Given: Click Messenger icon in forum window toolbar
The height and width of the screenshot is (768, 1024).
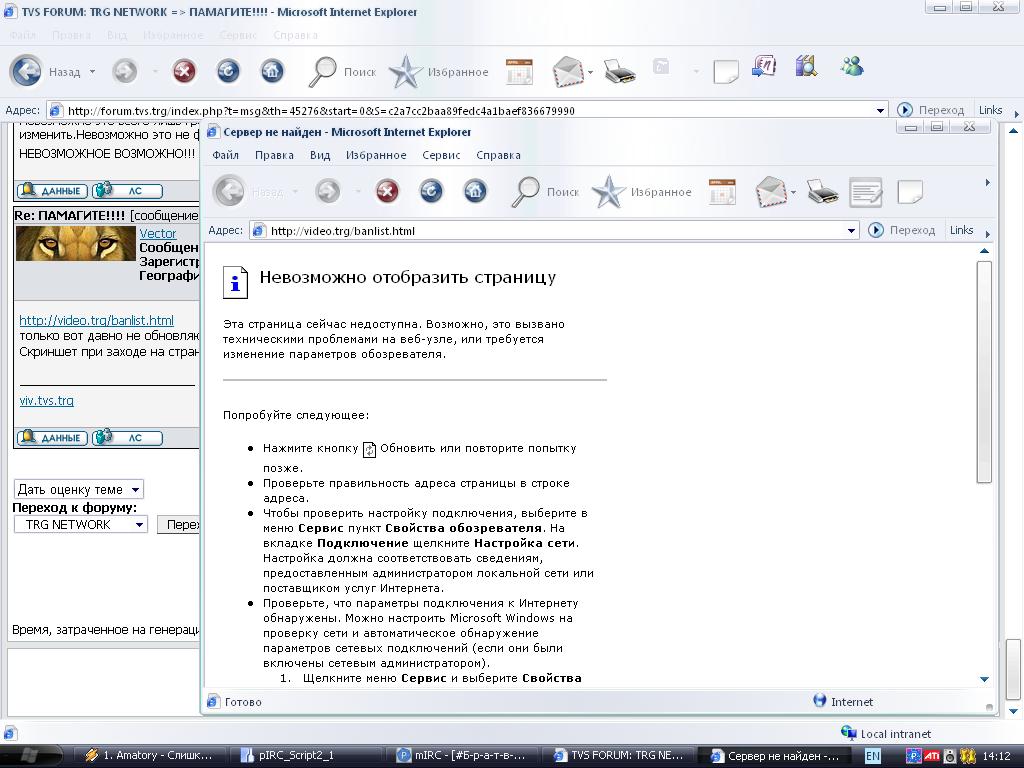Looking at the screenshot, I should (x=852, y=67).
